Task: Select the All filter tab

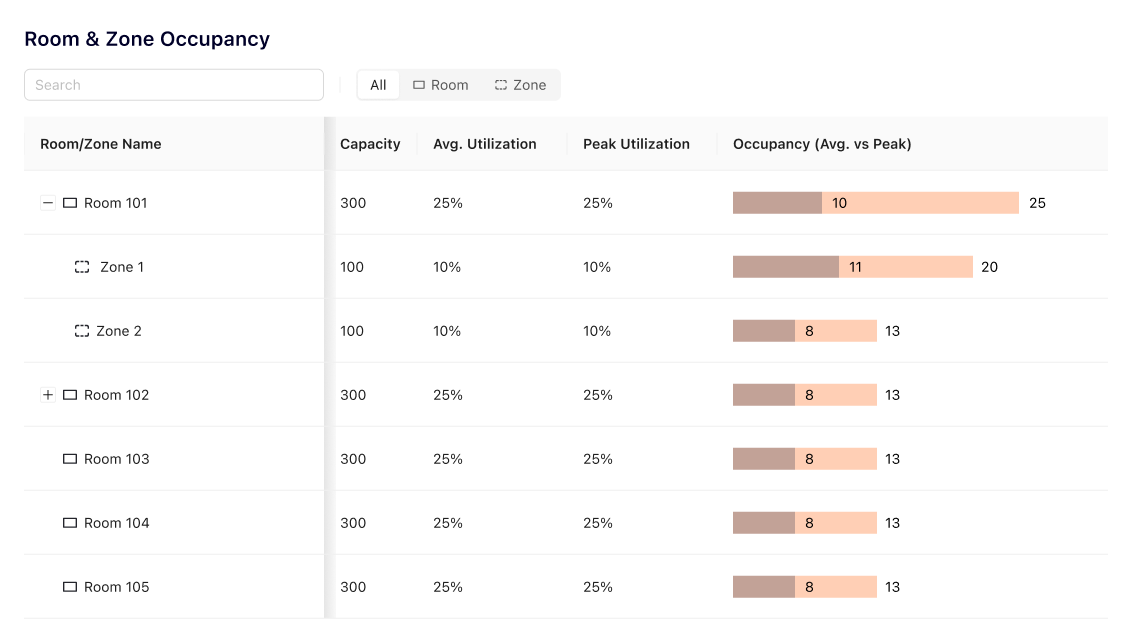Action: [x=378, y=85]
